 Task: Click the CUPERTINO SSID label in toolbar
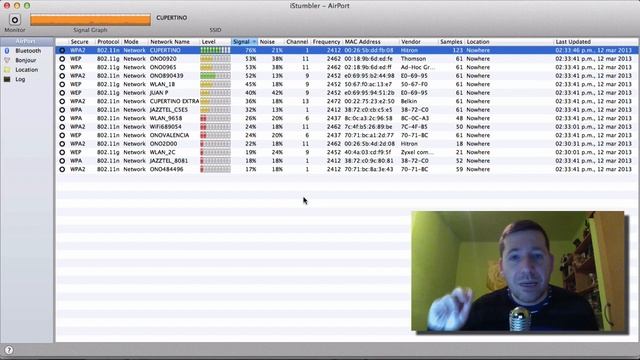[171, 18]
